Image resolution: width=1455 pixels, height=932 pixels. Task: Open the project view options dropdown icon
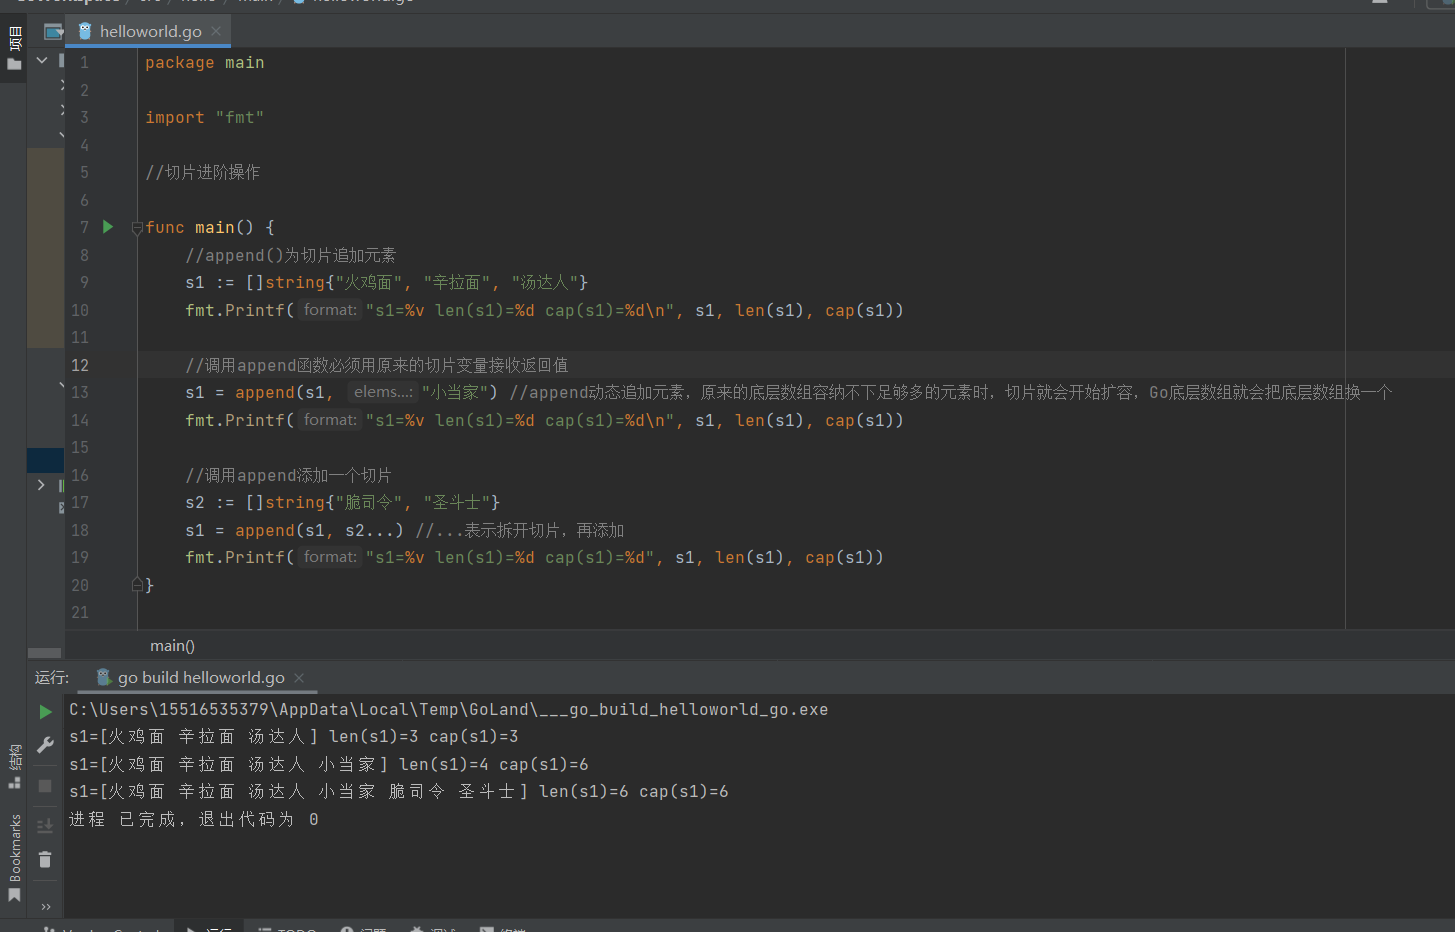[x=53, y=32]
